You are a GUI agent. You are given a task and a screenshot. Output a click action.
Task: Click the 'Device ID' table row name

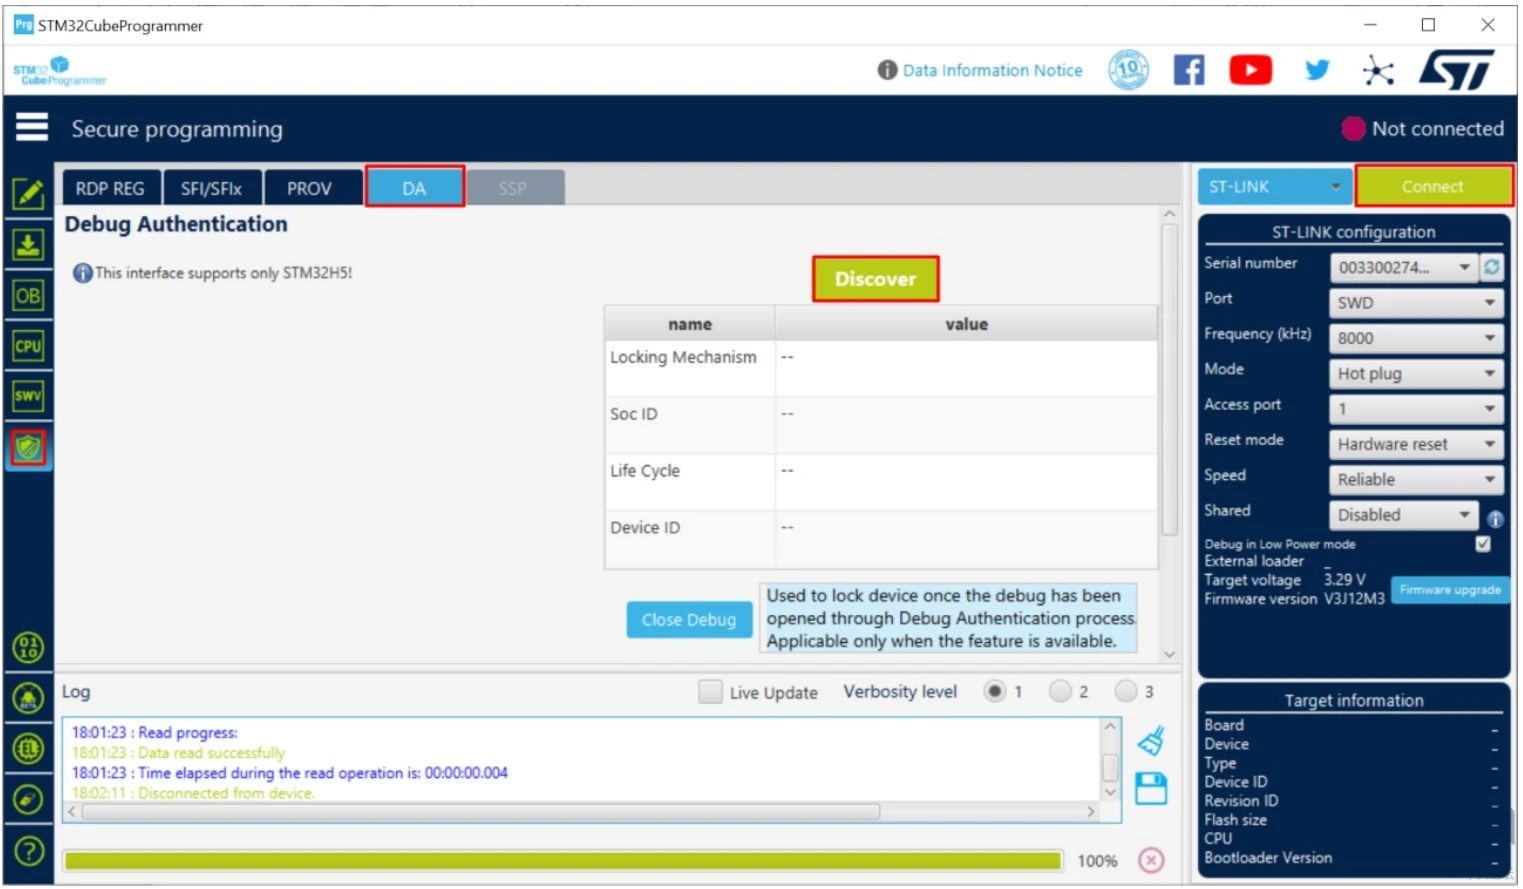(x=645, y=527)
